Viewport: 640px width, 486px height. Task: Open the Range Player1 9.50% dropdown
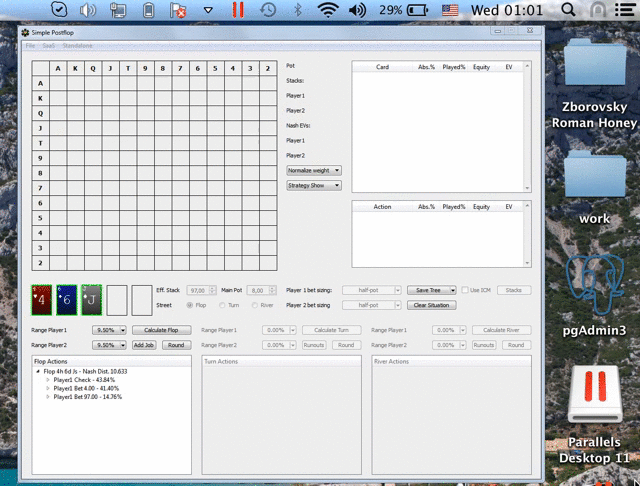point(110,330)
